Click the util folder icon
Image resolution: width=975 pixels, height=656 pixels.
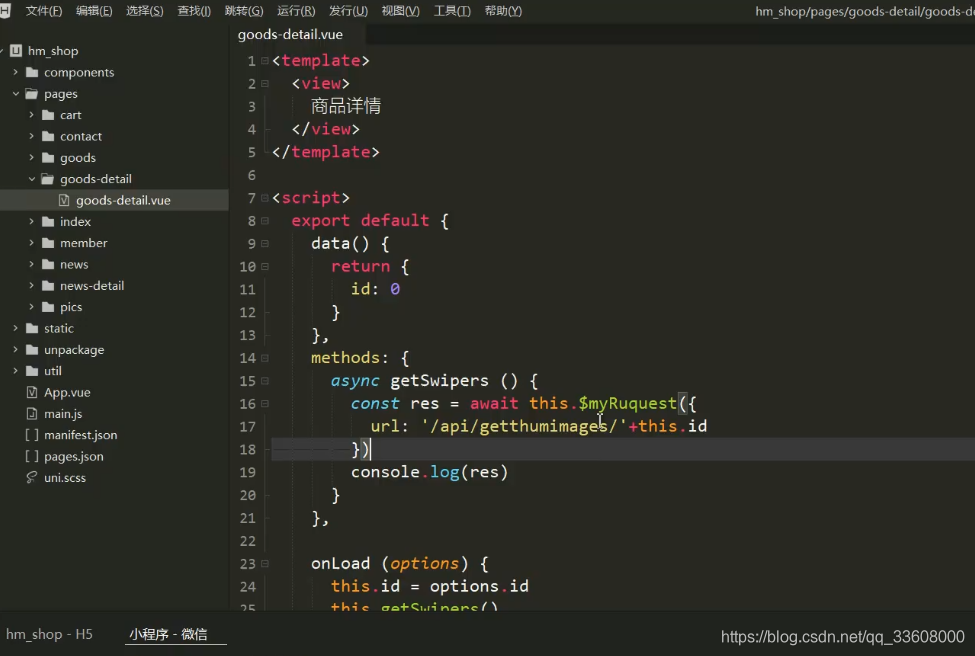32,371
